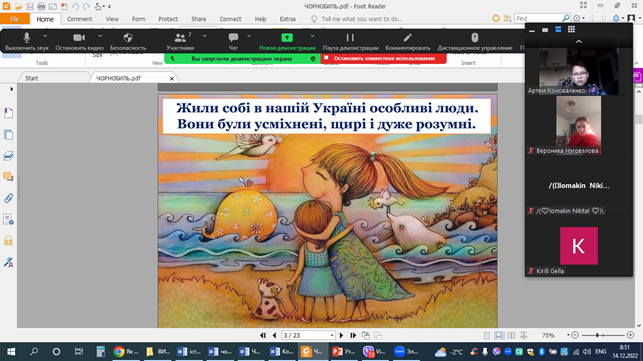
Task: Open the Zoom chat icon
Action: (233, 38)
